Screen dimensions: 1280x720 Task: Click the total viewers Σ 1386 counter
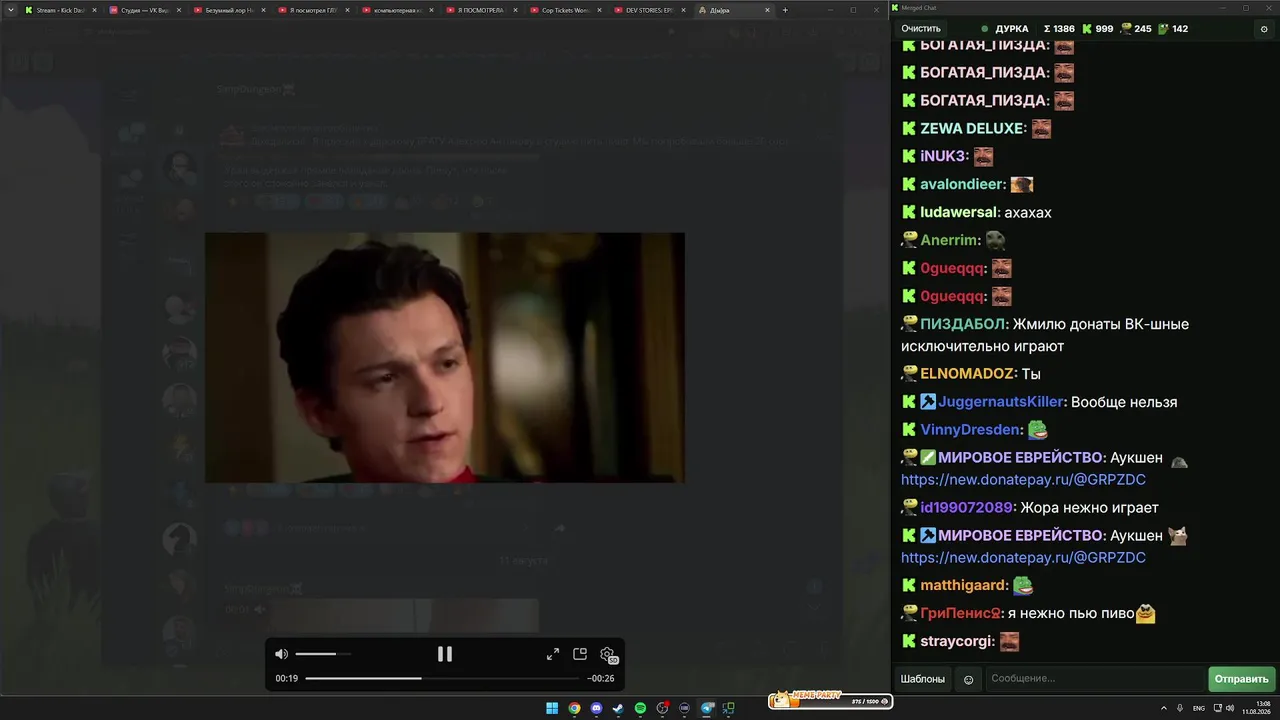[1058, 29]
